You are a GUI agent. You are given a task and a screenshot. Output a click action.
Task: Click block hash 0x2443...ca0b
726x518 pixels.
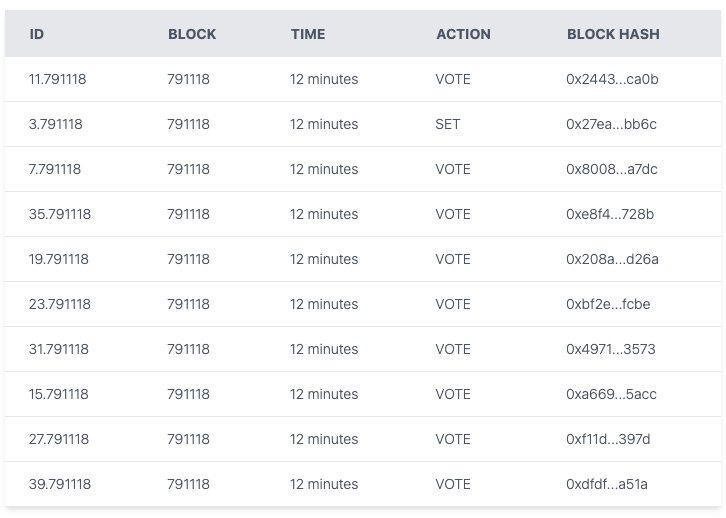pos(612,79)
